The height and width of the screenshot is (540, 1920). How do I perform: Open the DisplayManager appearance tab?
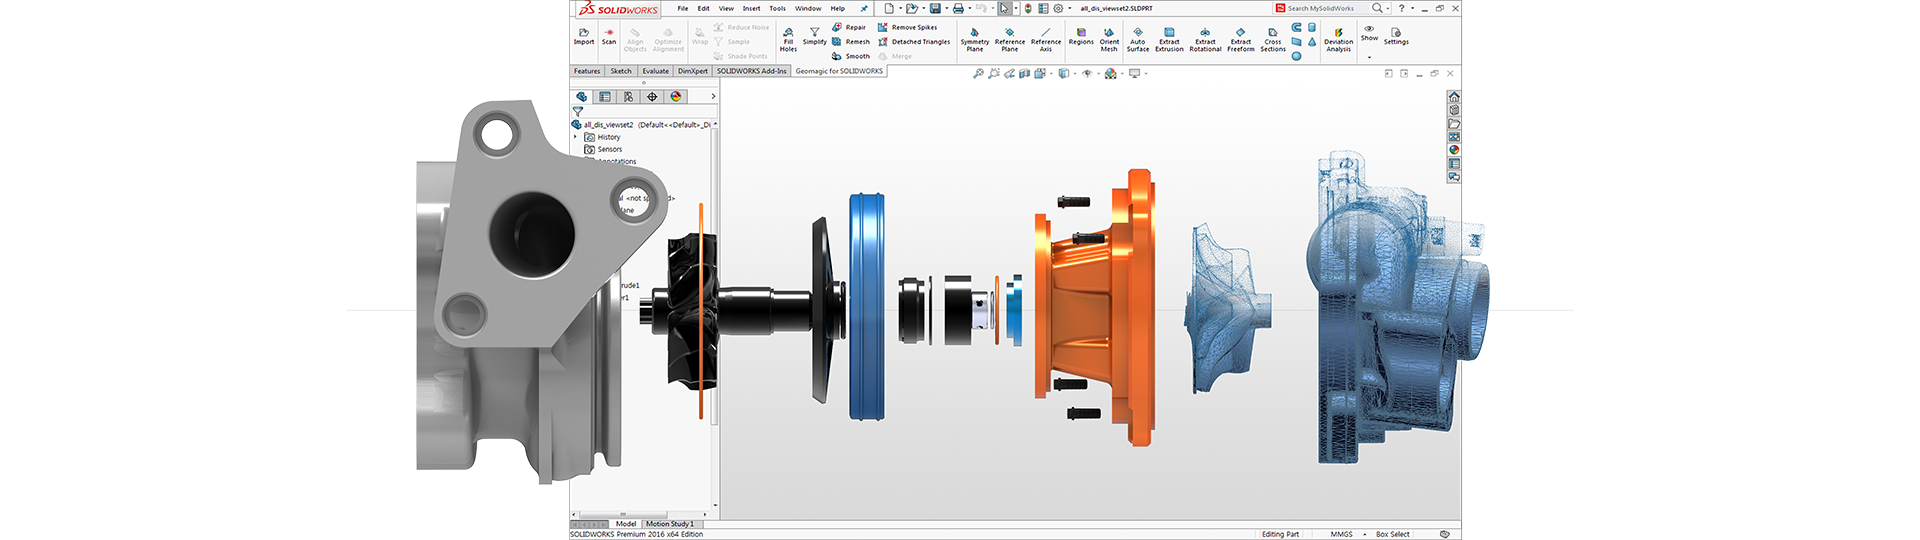676,97
